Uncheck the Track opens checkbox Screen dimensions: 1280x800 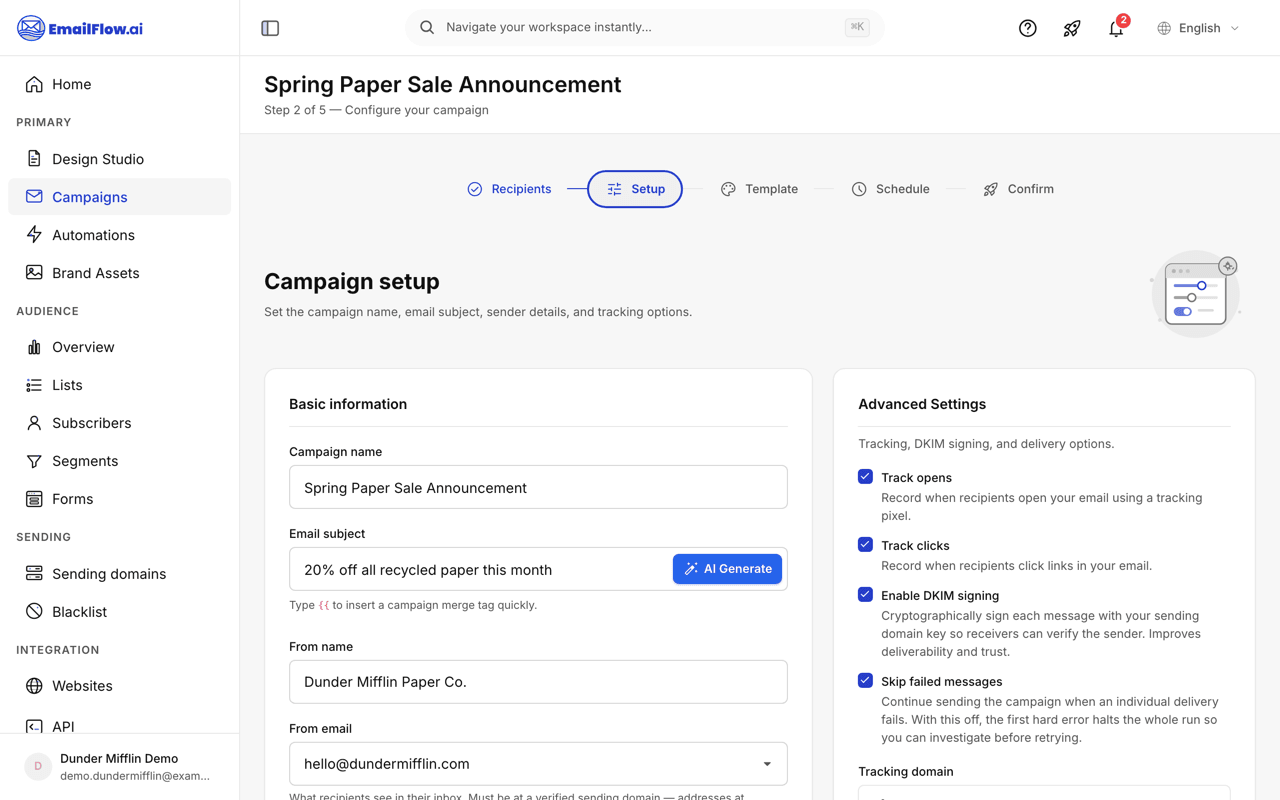point(865,477)
